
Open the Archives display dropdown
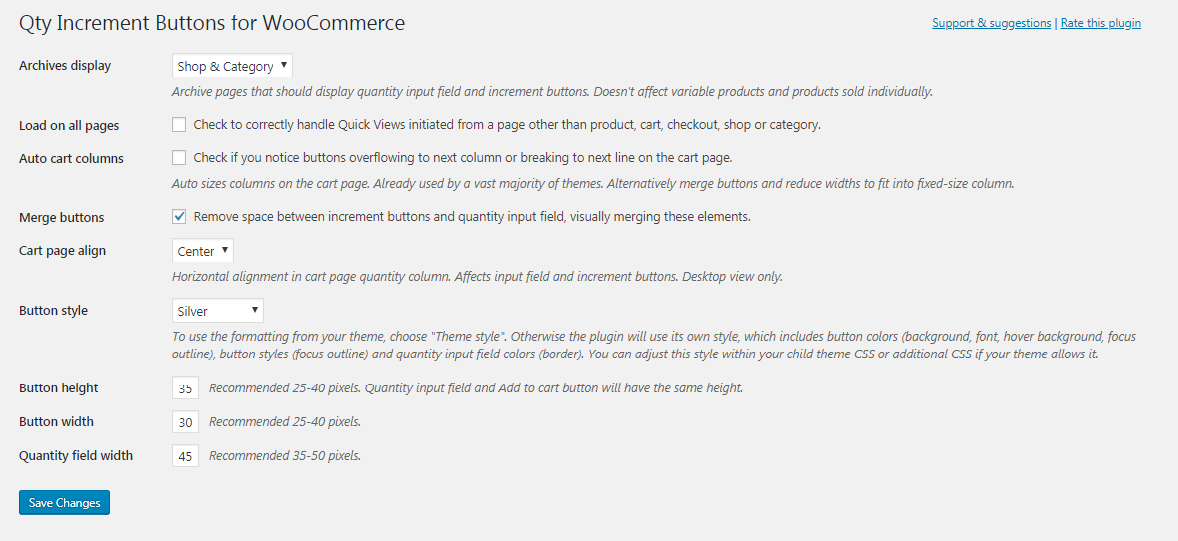[232, 66]
